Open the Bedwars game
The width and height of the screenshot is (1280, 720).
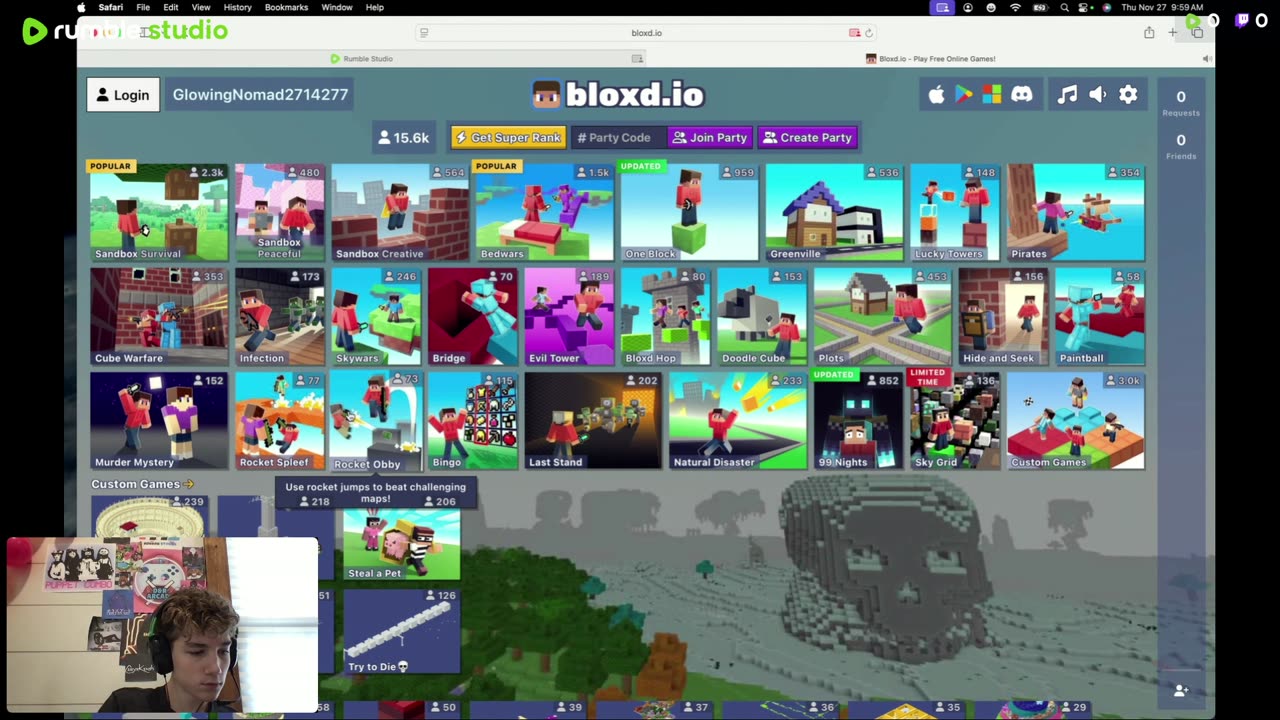pos(544,213)
